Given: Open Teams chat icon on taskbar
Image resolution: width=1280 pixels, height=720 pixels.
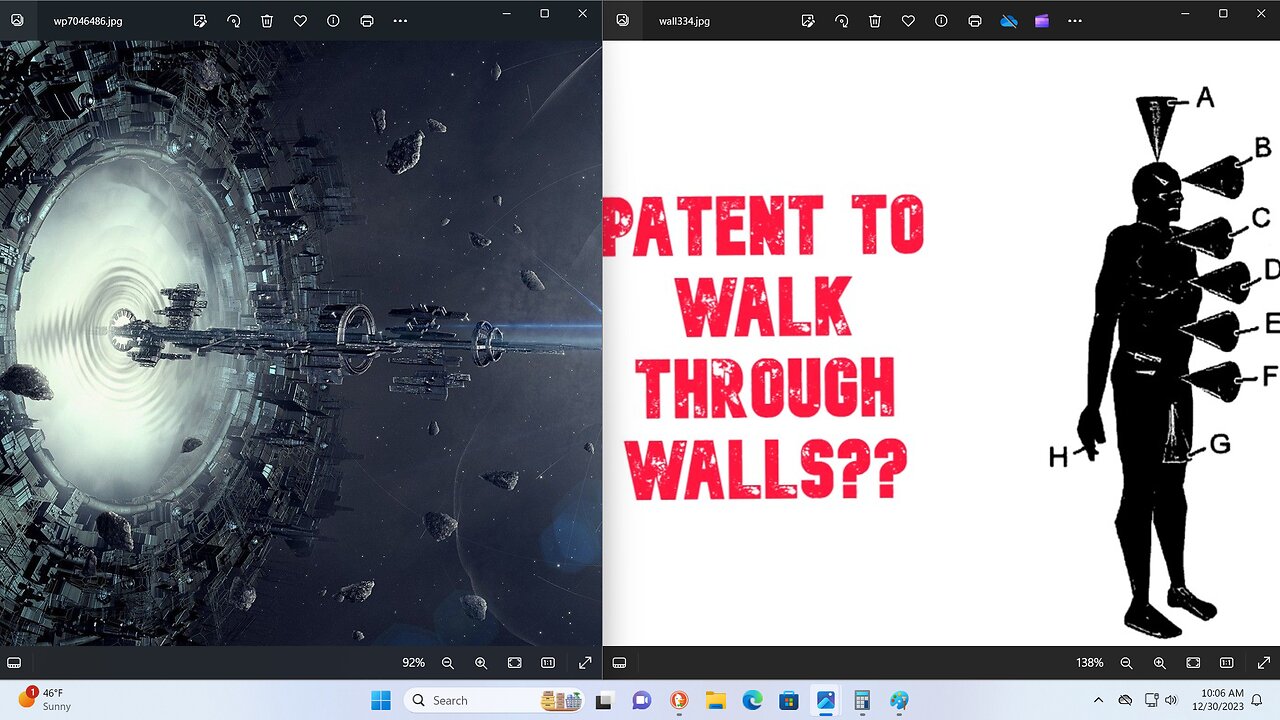Looking at the screenshot, I should point(641,700).
